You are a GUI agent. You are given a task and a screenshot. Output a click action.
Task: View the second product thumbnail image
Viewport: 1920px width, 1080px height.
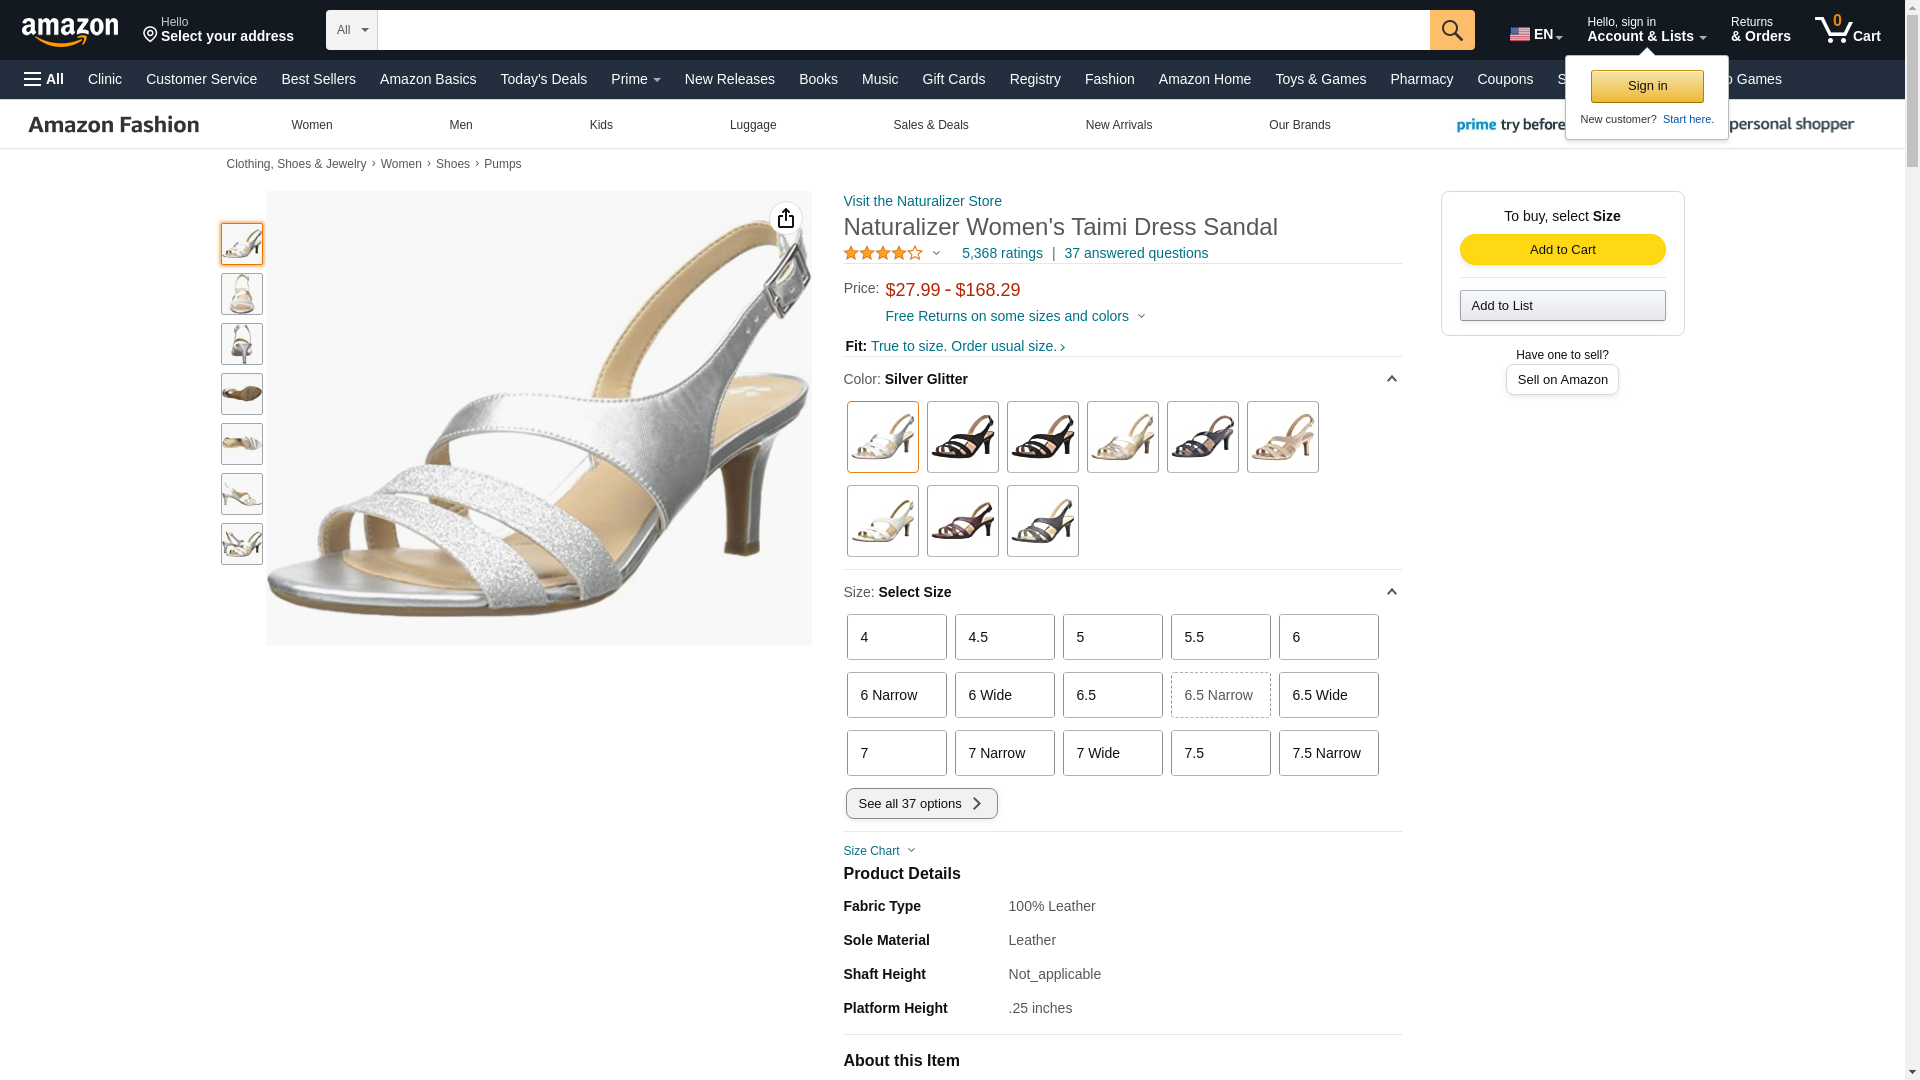click(242, 294)
